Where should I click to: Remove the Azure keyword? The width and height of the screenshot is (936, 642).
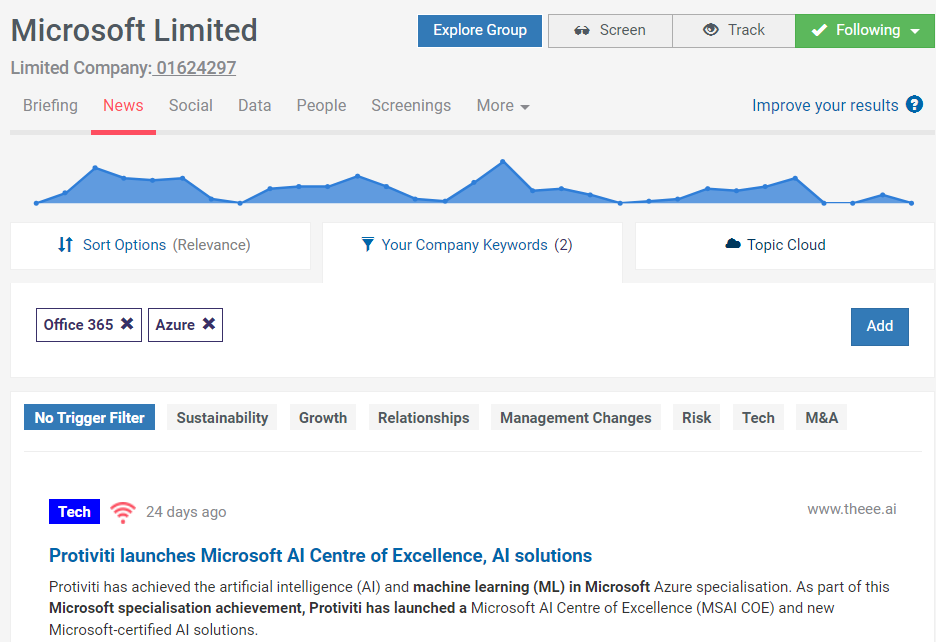pyautogui.click(x=208, y=324)
